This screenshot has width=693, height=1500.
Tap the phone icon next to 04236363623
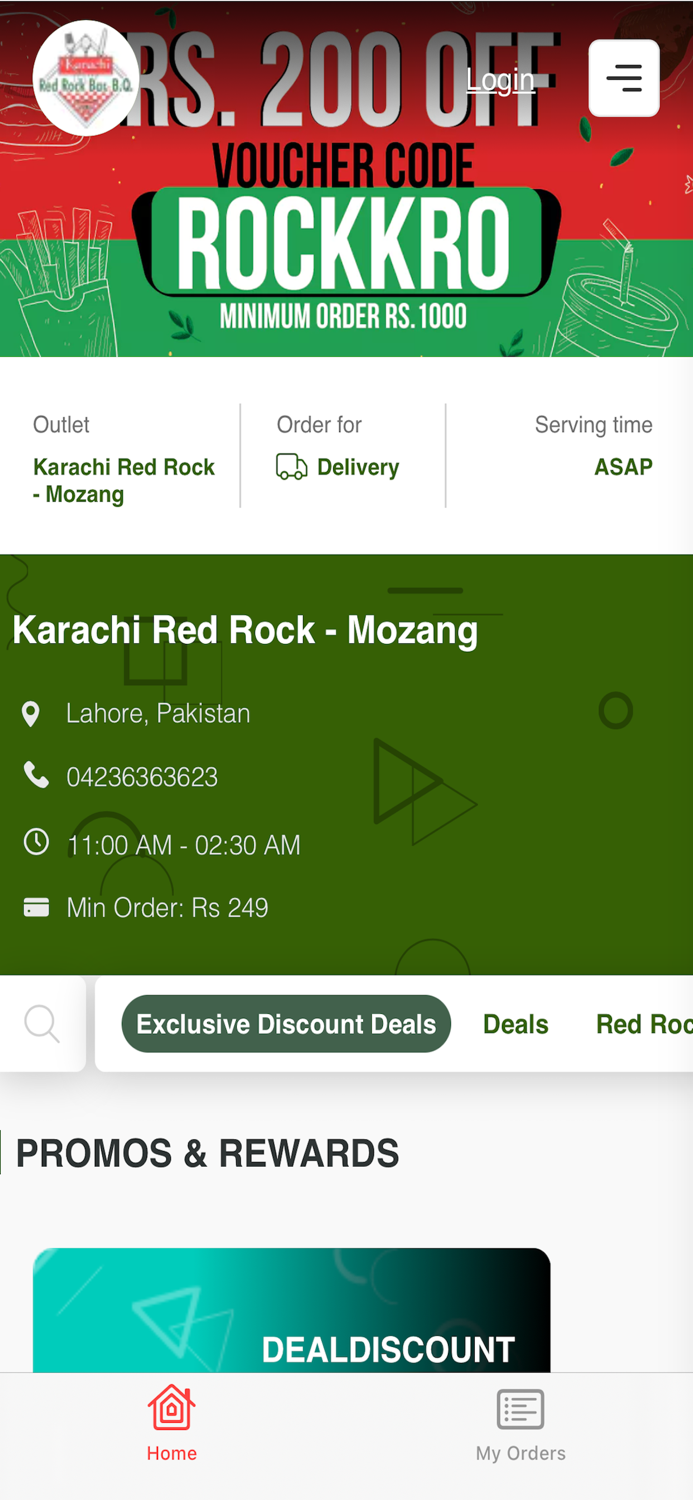(36, 775)
